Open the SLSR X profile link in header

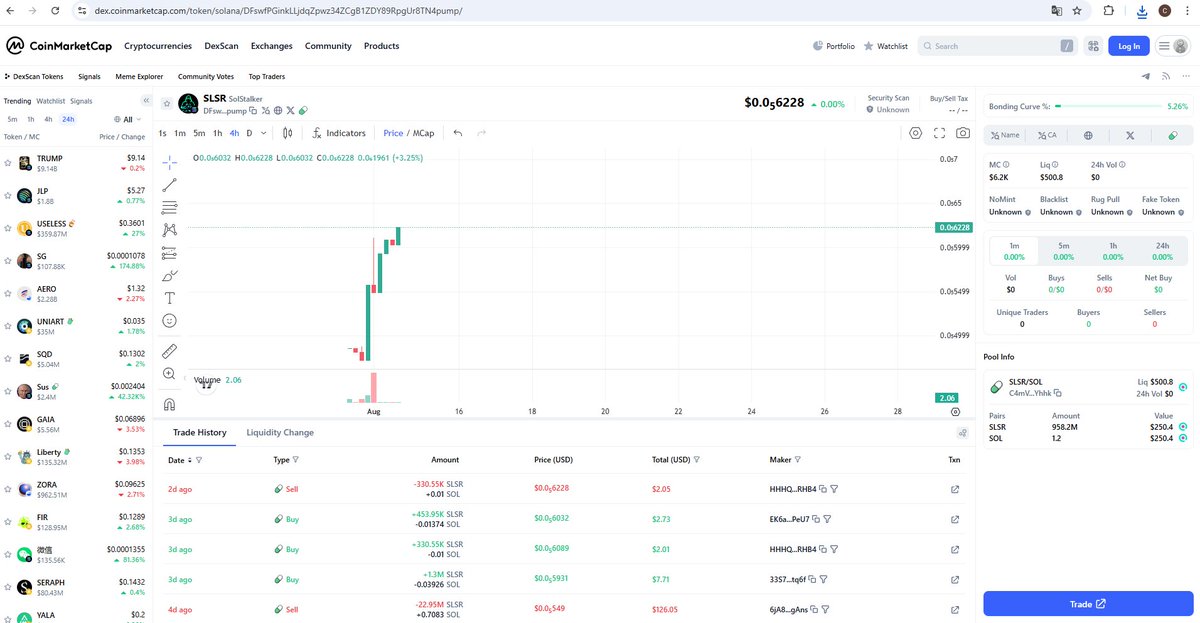(x=291, y=111)
